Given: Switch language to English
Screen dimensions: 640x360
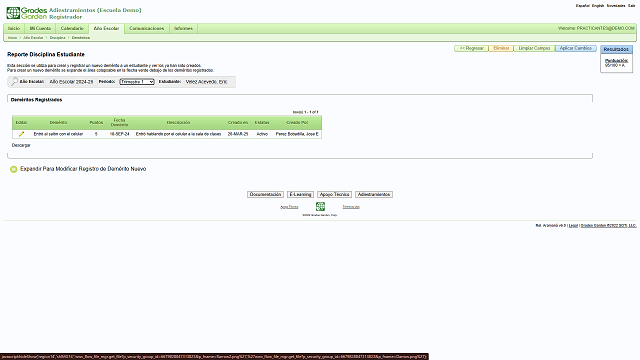Looking at the screenshot, I should coord(598,6).
